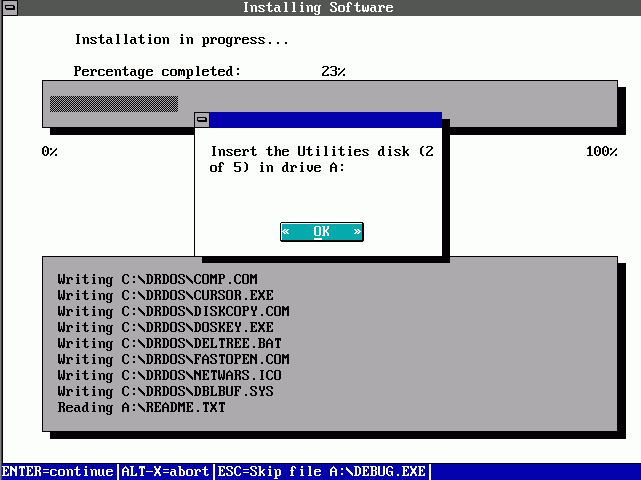
Task: Click the Installing Software title bar
Action: click(x=320, y=7)
